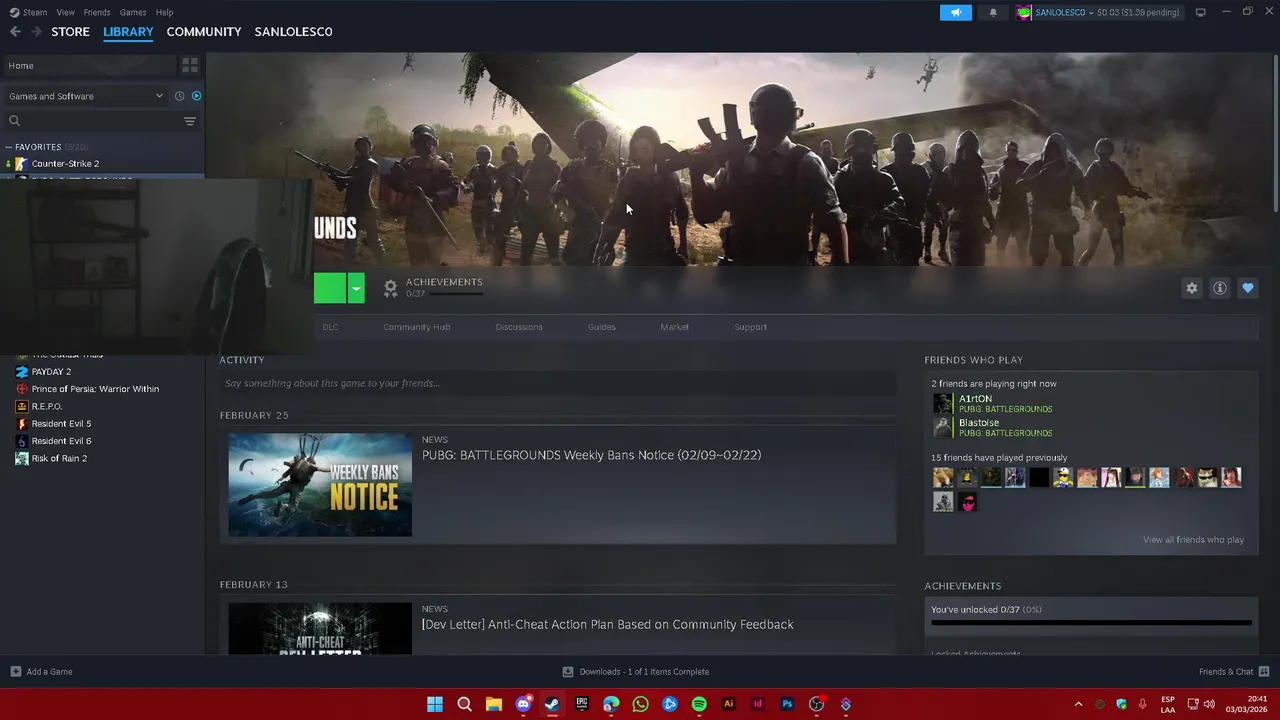The image size is (1280, 720).
Task: Open OBS Studio from the taskbar
Action: point(816,704)
